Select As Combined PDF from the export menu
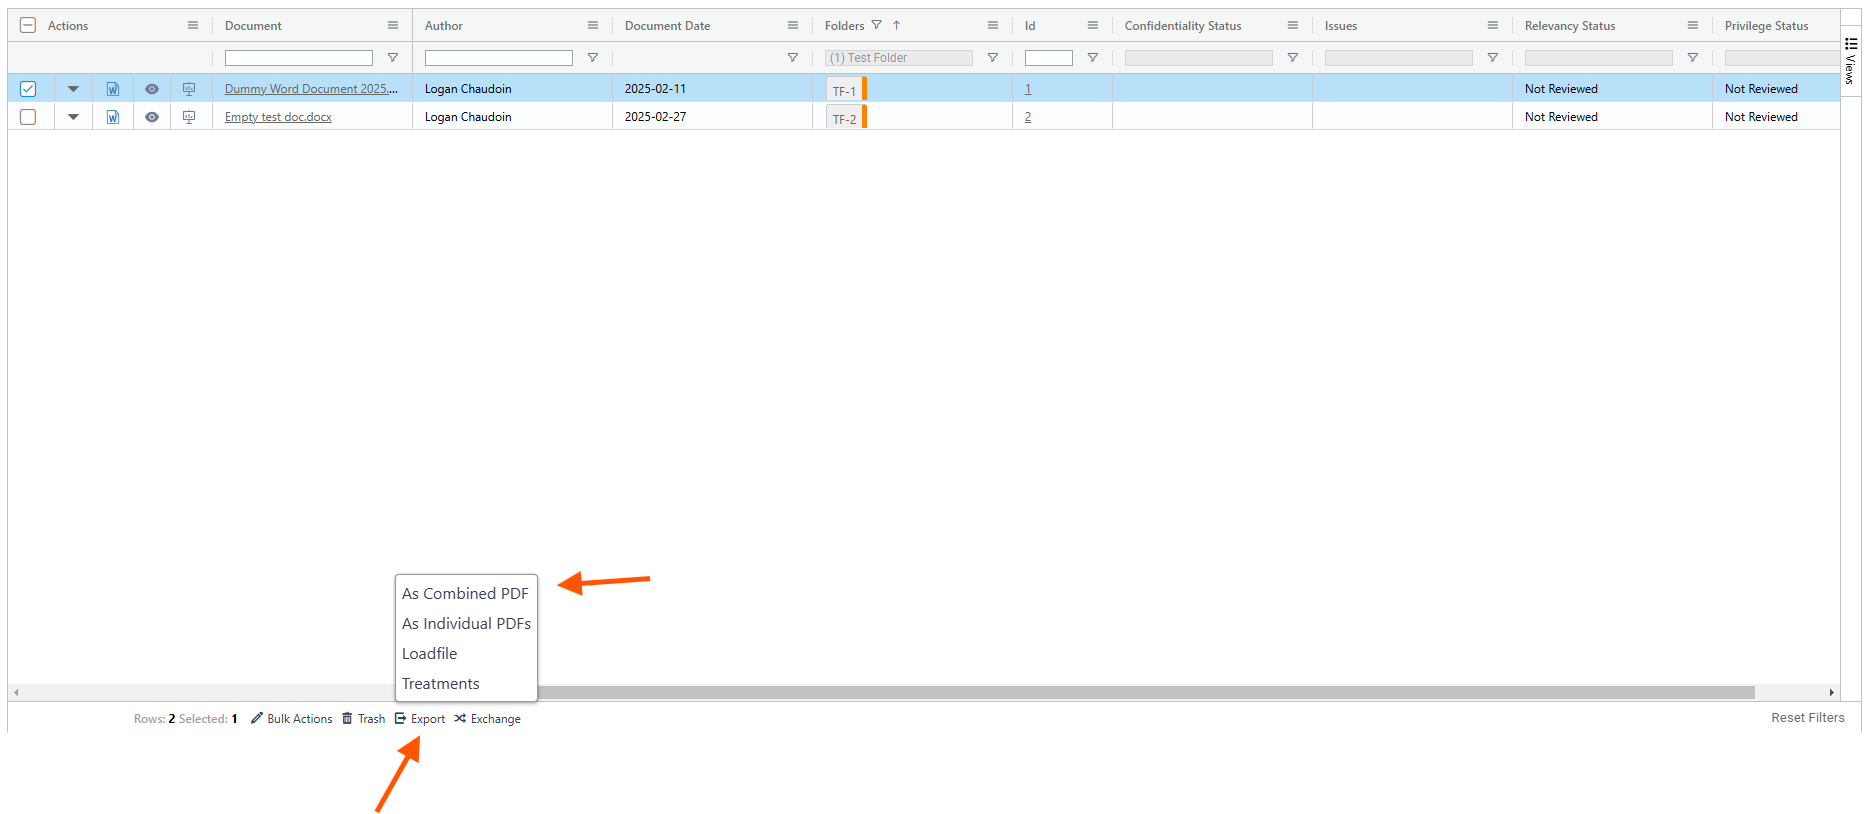The width and height of the screenshot is (1870, 814). click(x=465, y=593)
